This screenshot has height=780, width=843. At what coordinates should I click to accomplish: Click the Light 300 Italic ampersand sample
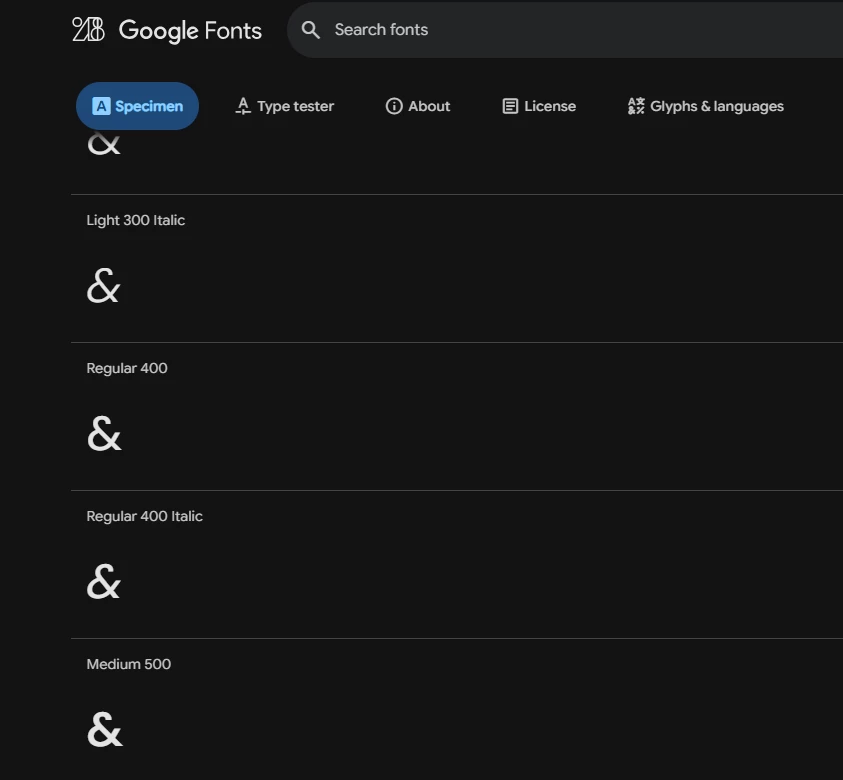coord(103,285)
